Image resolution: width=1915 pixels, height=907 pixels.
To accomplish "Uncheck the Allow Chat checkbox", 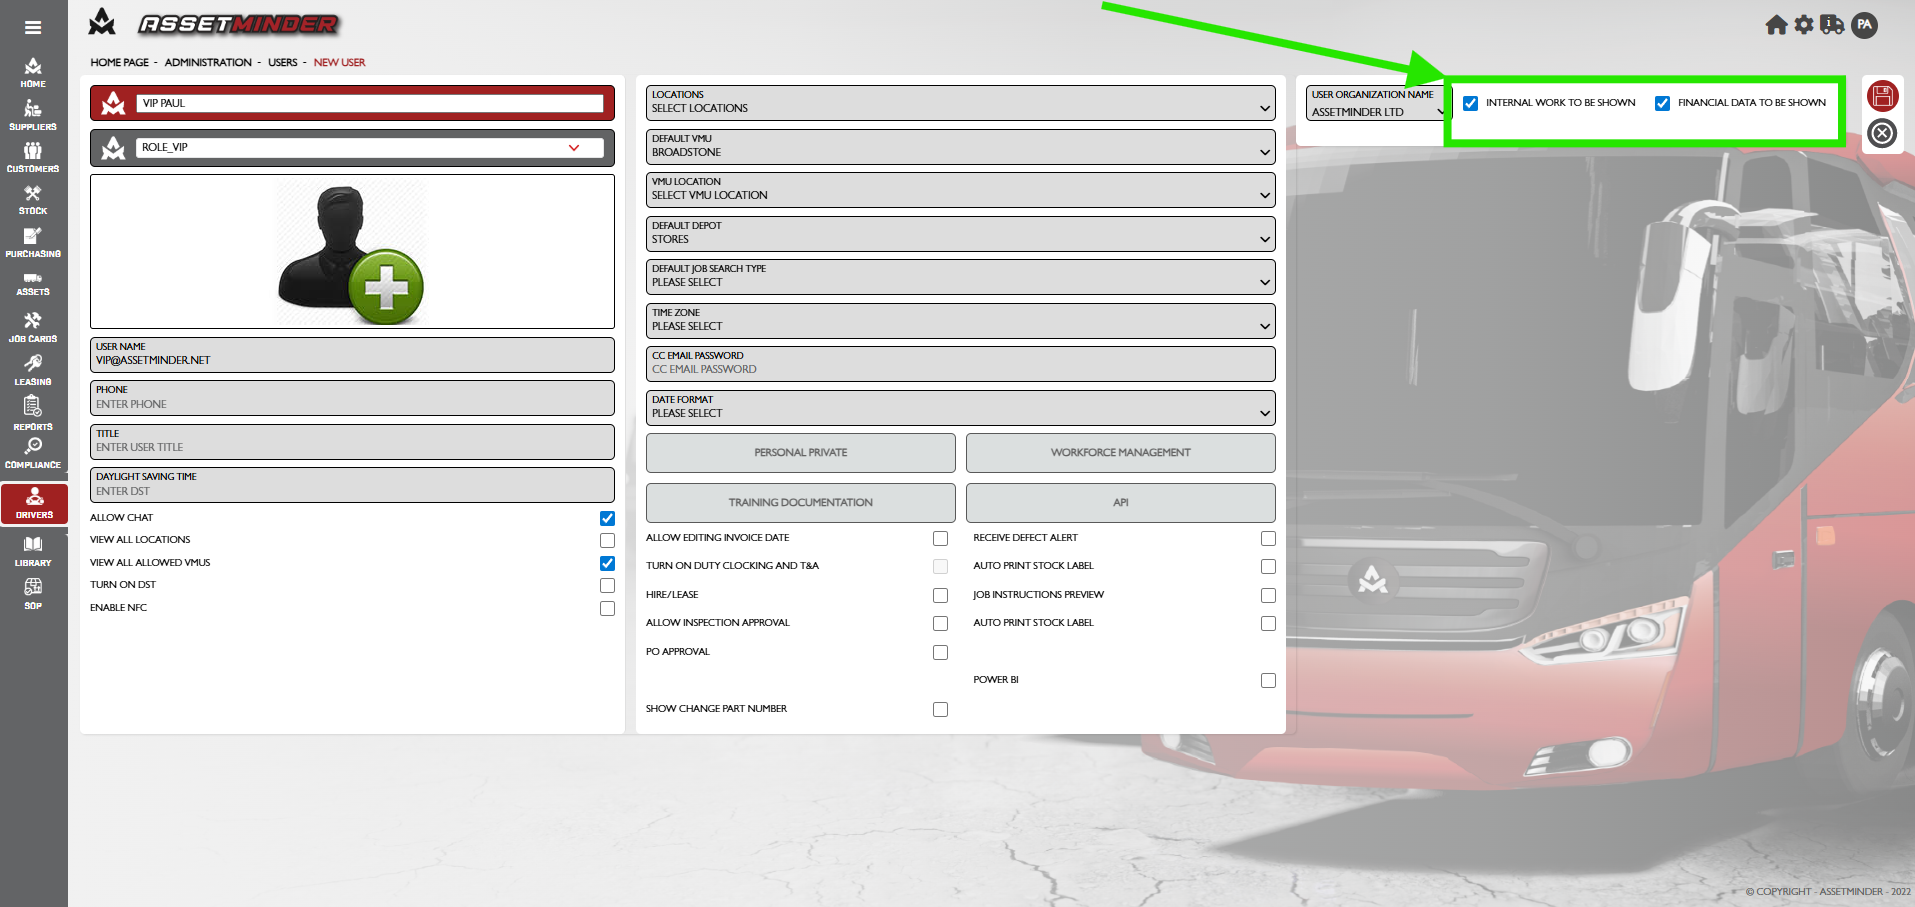I will [607, 518].
